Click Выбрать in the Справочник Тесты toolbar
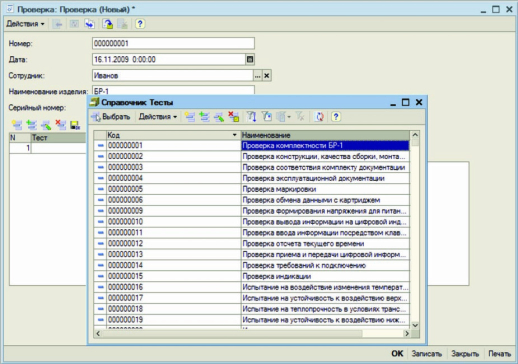This screenshot has width=518, height=364. point(111,117)
